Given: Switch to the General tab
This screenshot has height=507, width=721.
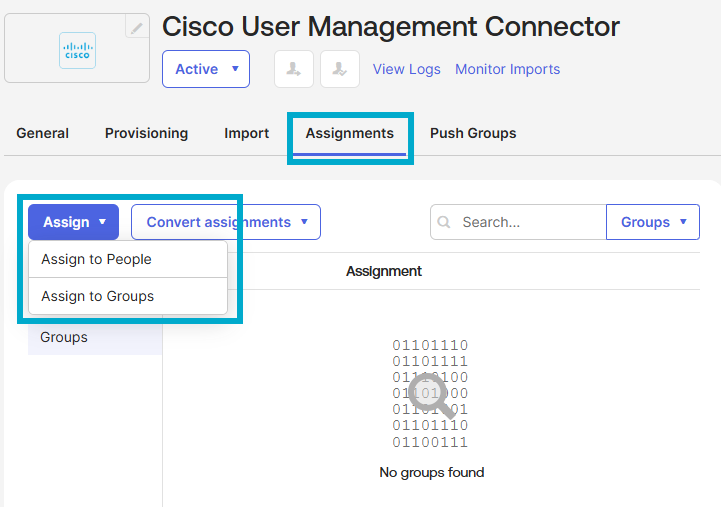Looking at the screenshot, I should pos(42,133).
